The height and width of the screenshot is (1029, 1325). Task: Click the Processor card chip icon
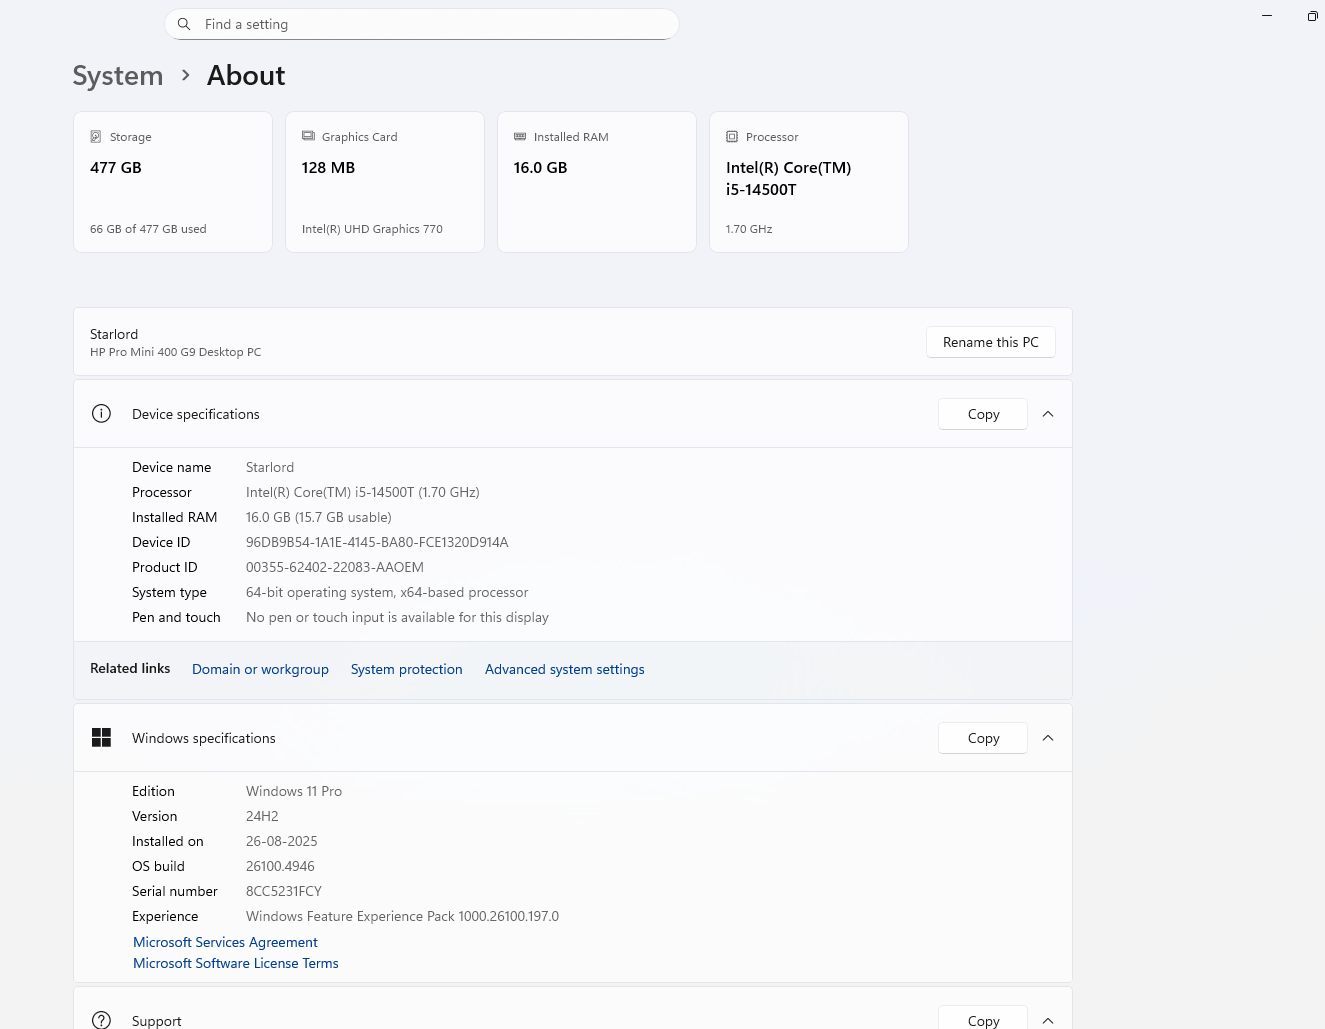tap(732, 137)
